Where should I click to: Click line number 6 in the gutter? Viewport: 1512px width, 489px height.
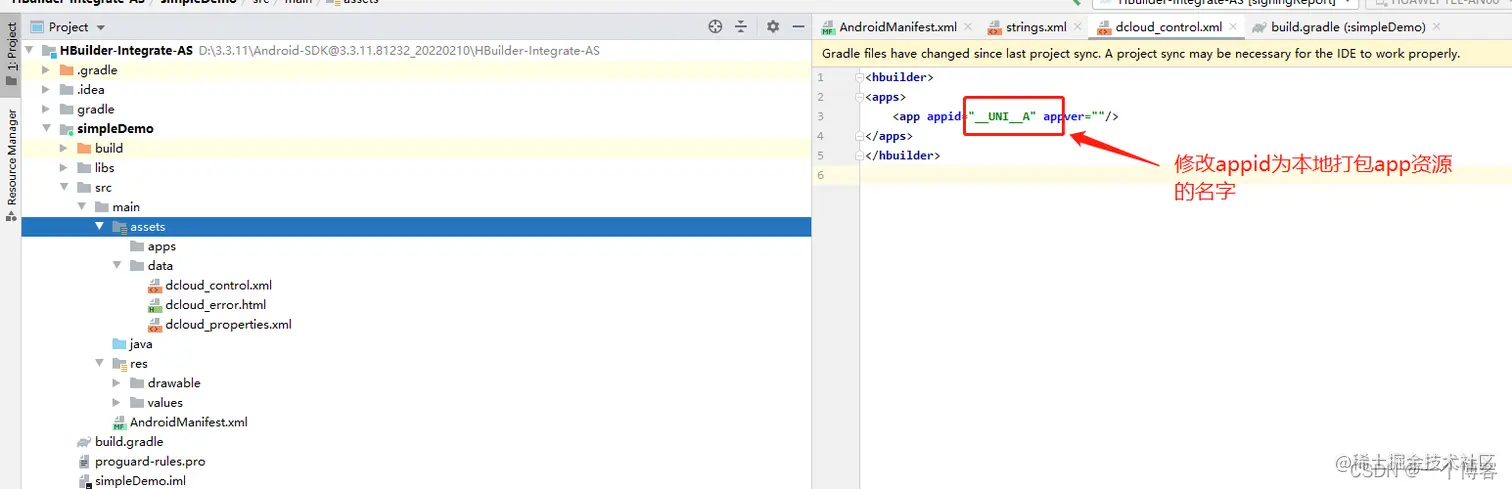[x=820, y=175]
